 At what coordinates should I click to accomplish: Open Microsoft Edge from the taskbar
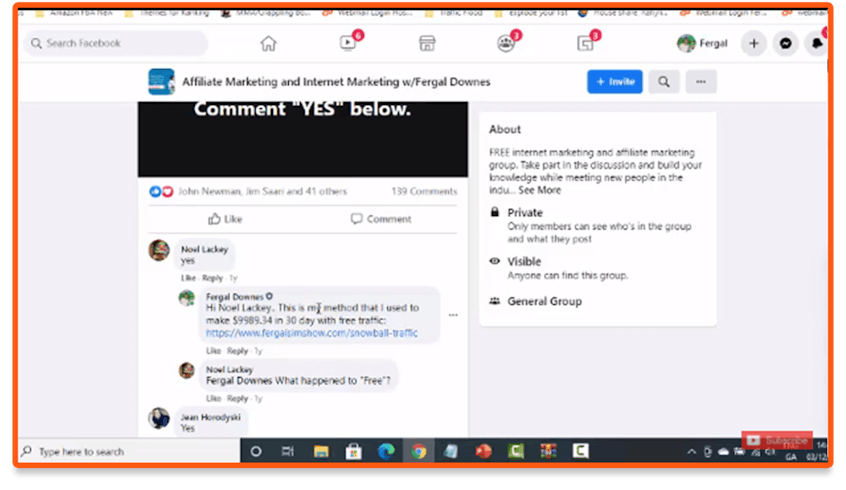[386, 451]
